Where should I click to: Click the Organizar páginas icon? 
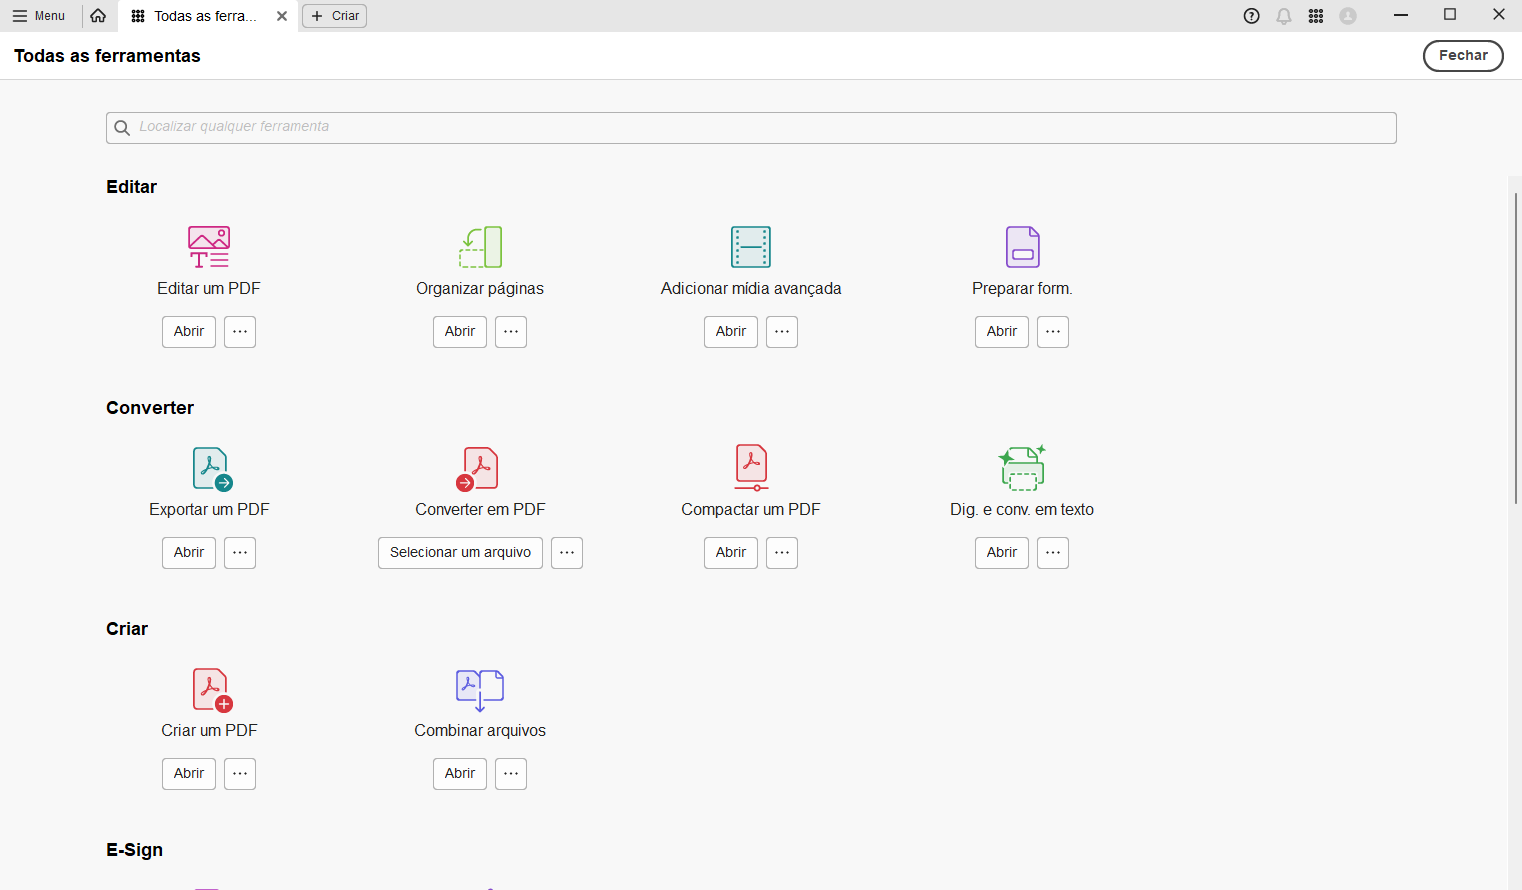[480, 247]
